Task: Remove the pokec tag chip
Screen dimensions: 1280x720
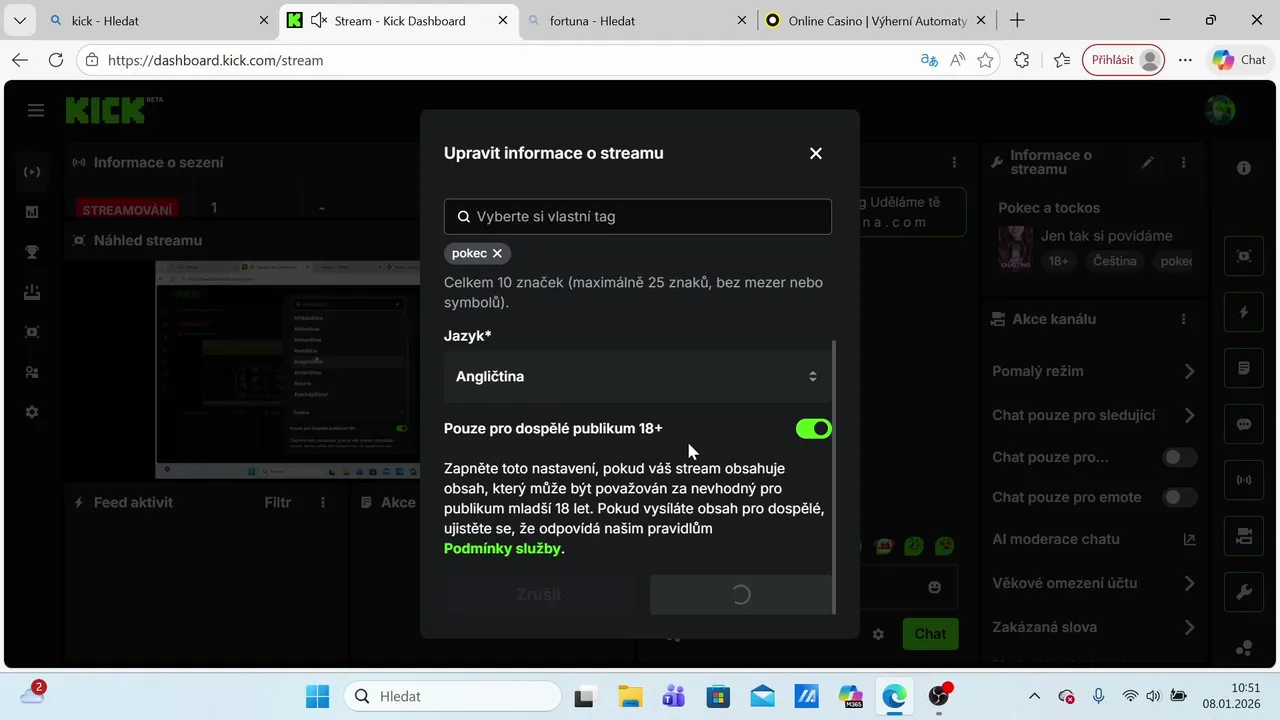Action: point(497,253)
